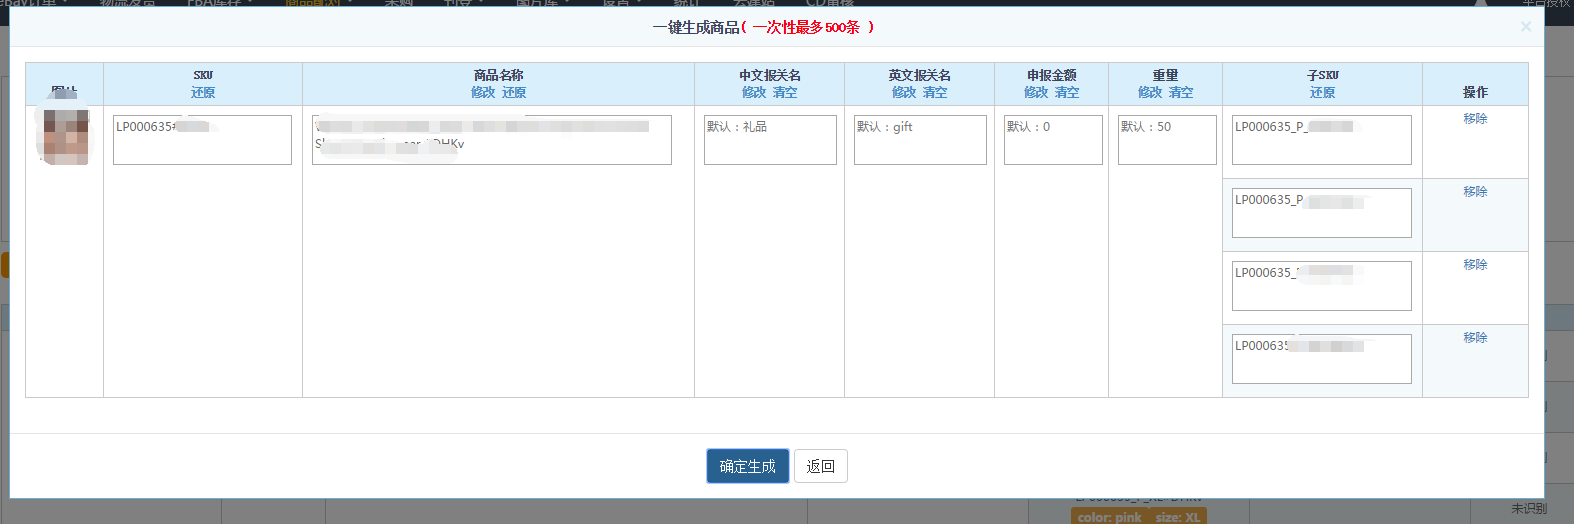Click the 确定生成 confirm button
This screenshot has height=524, width=1574.
747,466
